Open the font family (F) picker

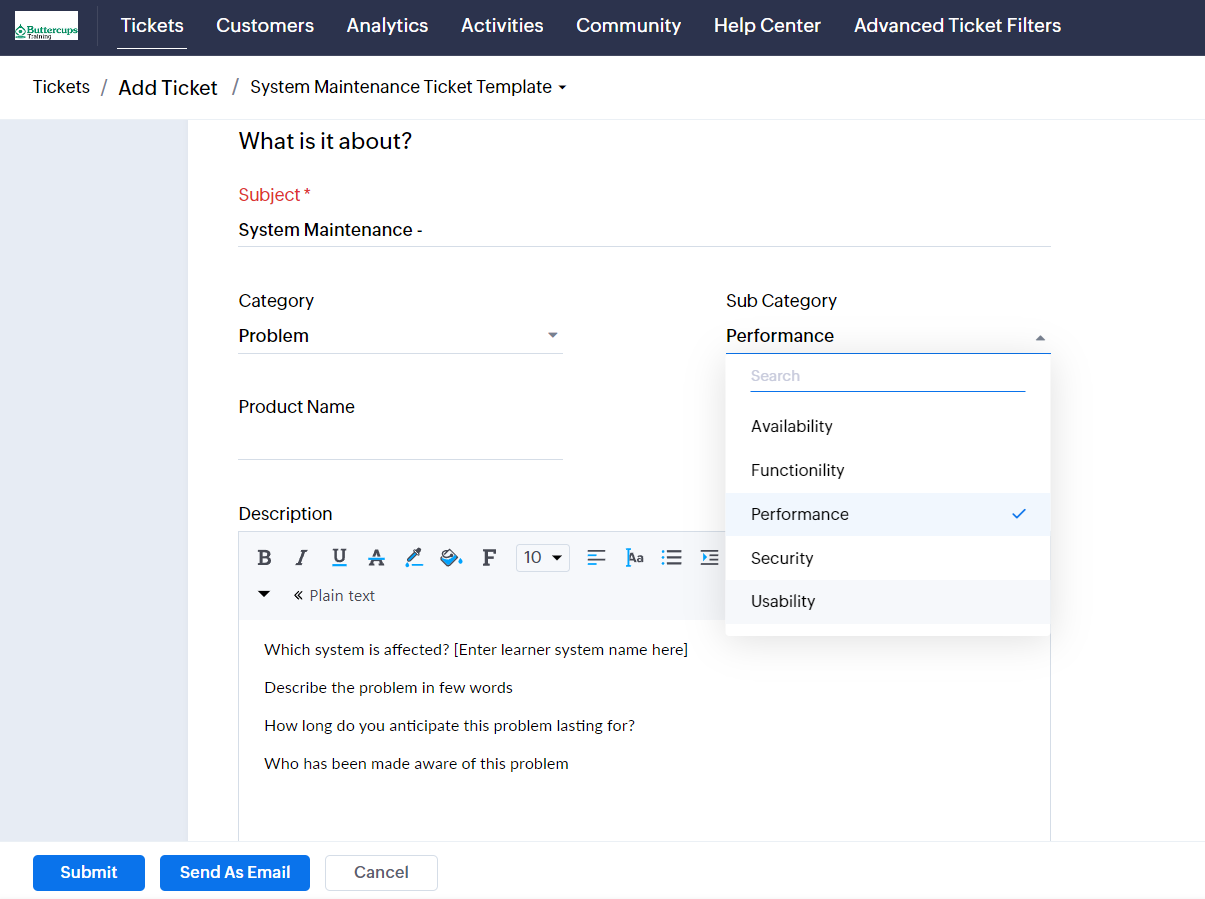[x=489, y=558]
